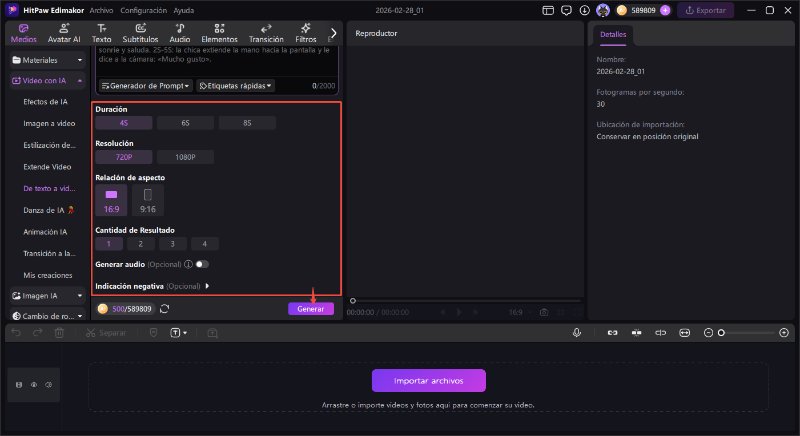The image size is (800, 436).
Task: Open the Medios tab in top toolbar
Action: (23, 33)
